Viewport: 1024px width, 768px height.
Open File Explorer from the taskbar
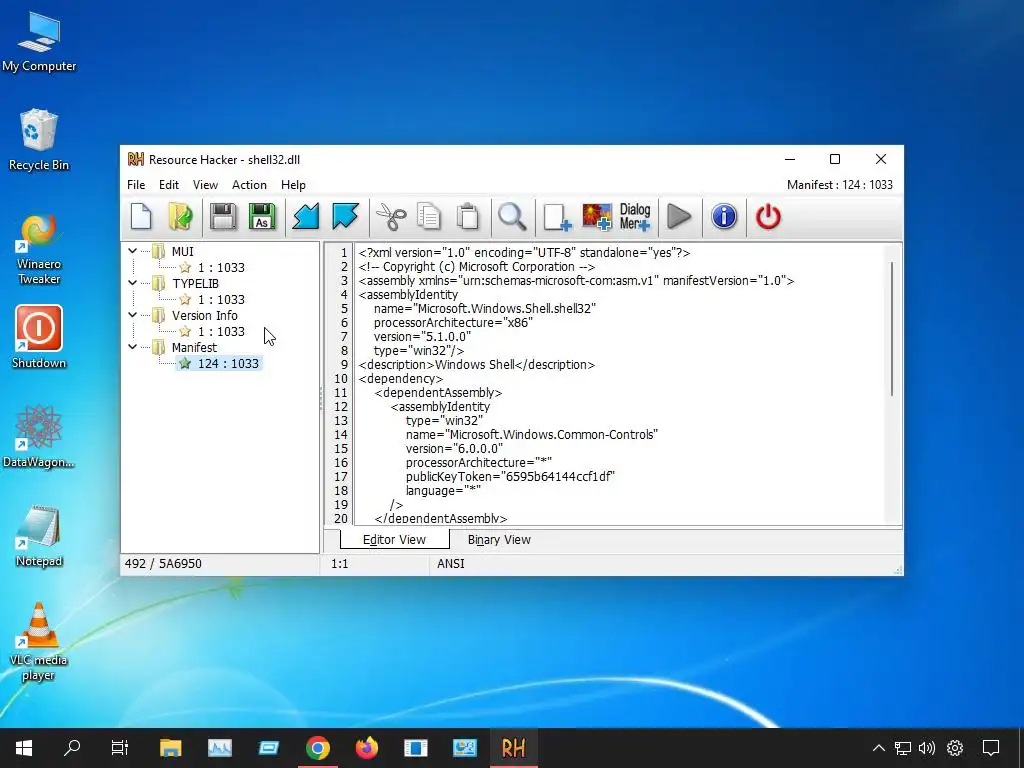click(170, 748)
